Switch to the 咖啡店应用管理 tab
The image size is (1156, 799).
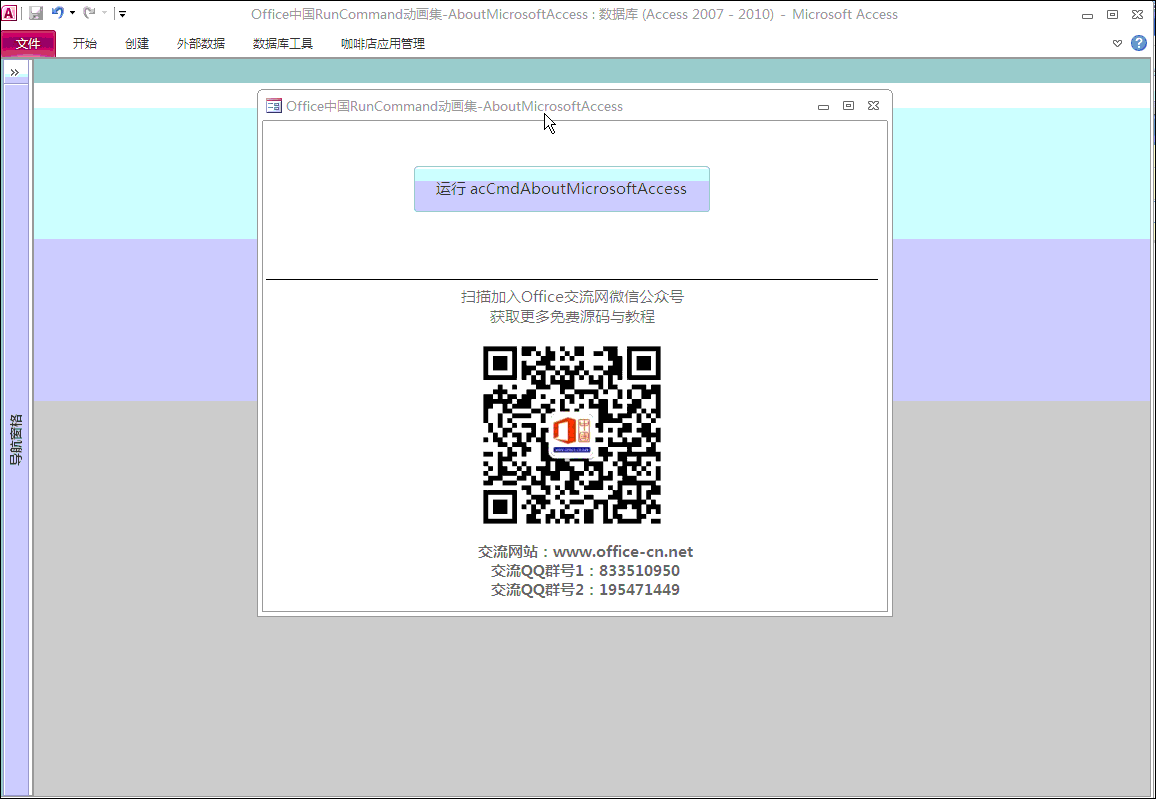click(383, 43)
